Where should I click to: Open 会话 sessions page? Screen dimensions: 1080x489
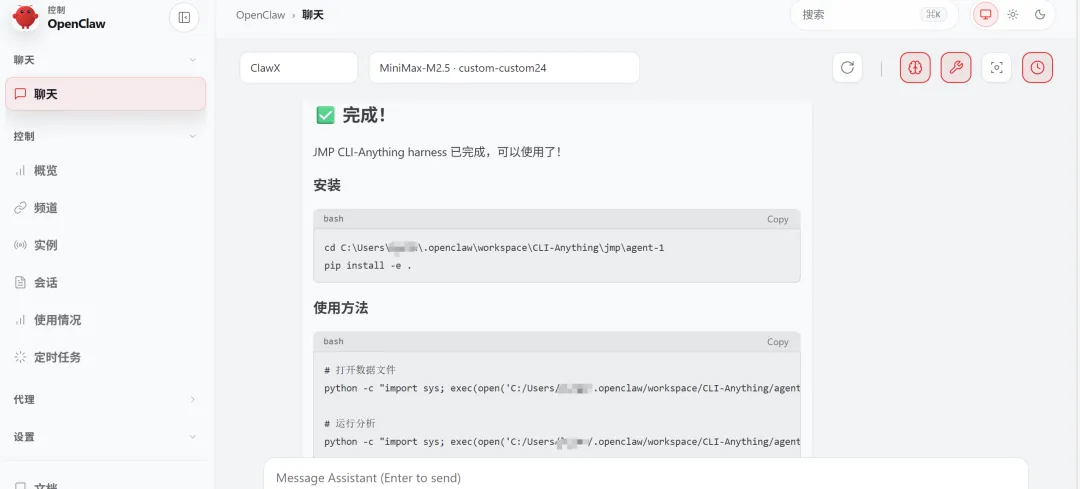[x=105, y=282]
